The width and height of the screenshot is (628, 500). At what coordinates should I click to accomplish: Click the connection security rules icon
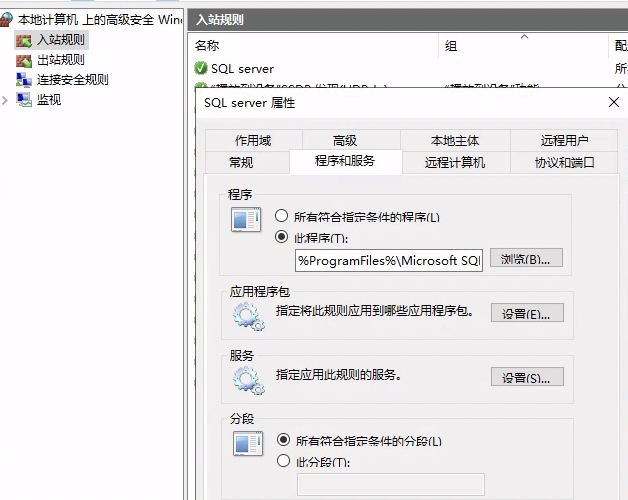pyautogui.click(x=24, y=80)
